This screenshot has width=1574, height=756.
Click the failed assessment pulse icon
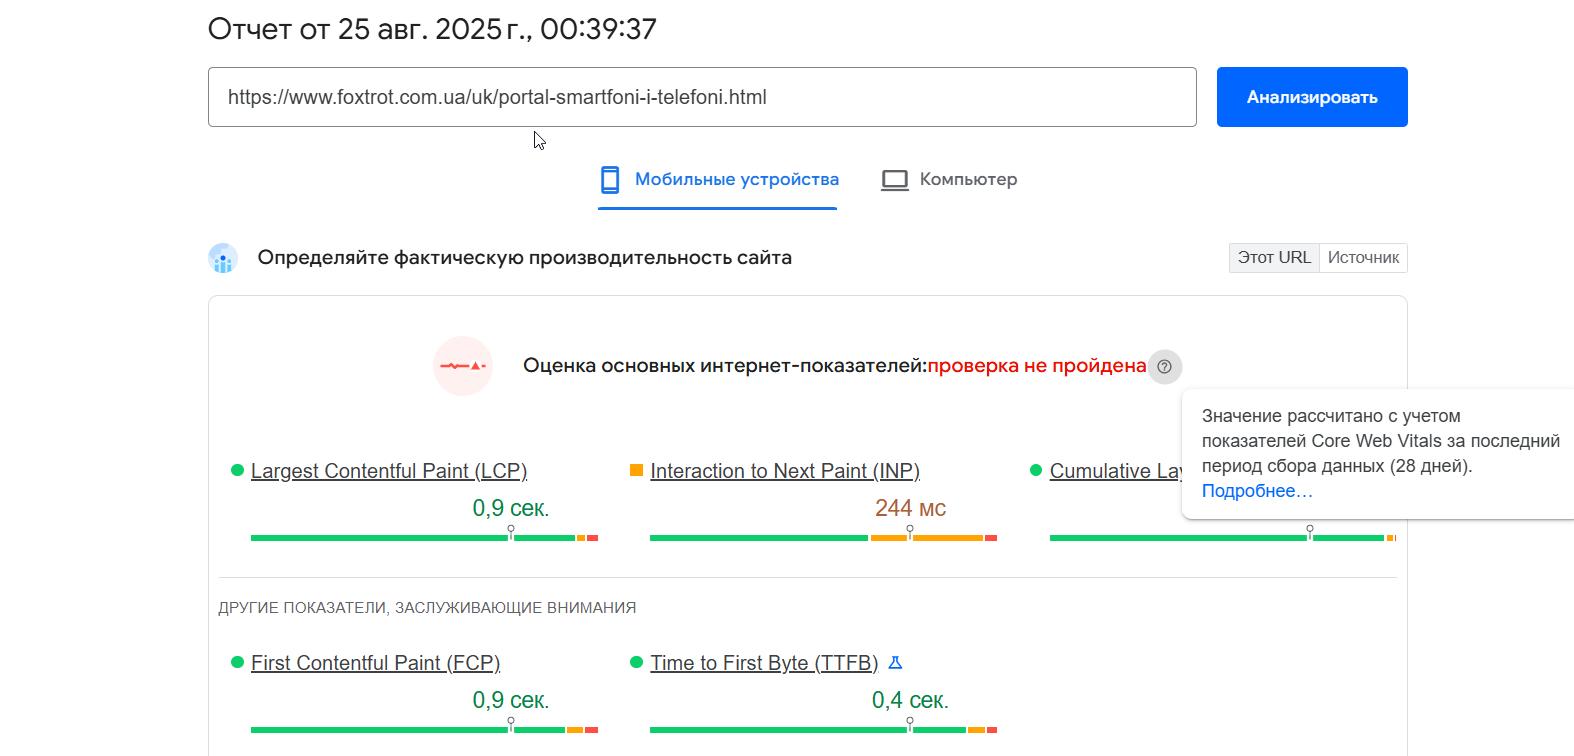tap(463, 366)
